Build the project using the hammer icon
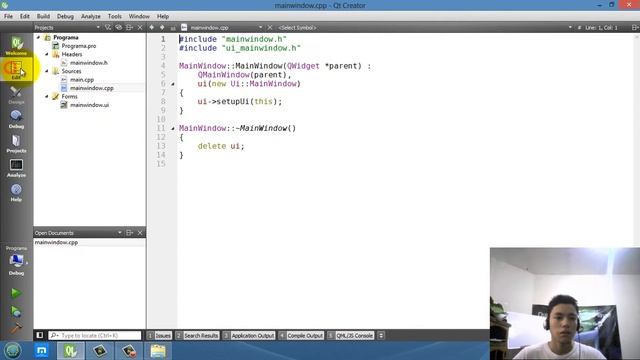The width and height of the screenshot is (640, 360). point(16,328)
